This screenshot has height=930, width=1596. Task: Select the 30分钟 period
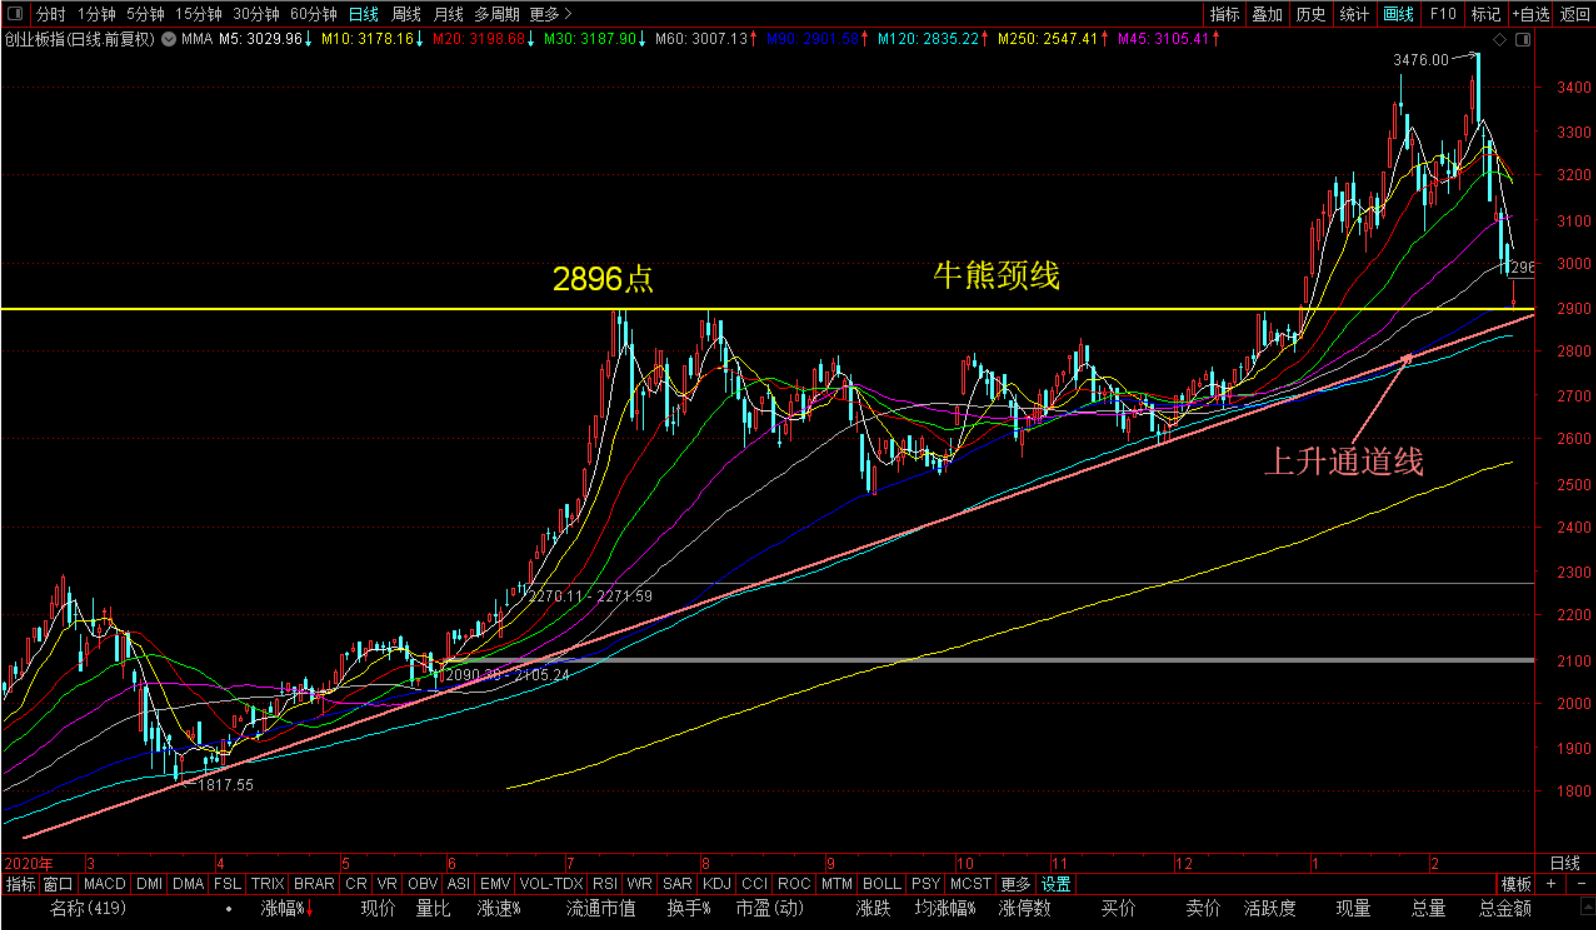(x=257, y=14)
